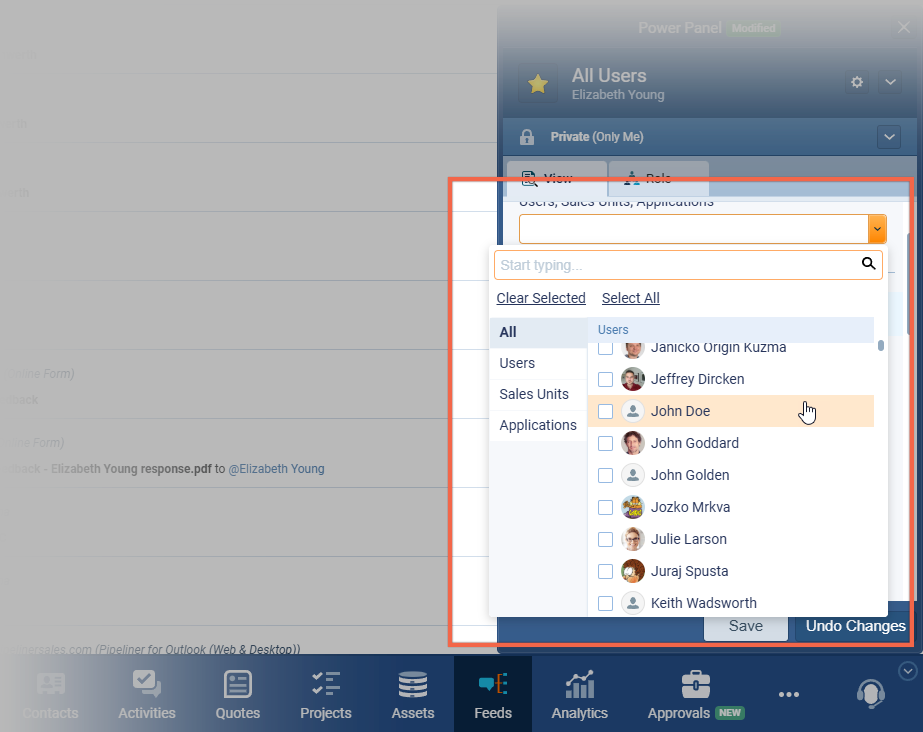Open Feeds from the bottom navigation bar
Viewport: 923px width, 732px height.
(493, 696)
